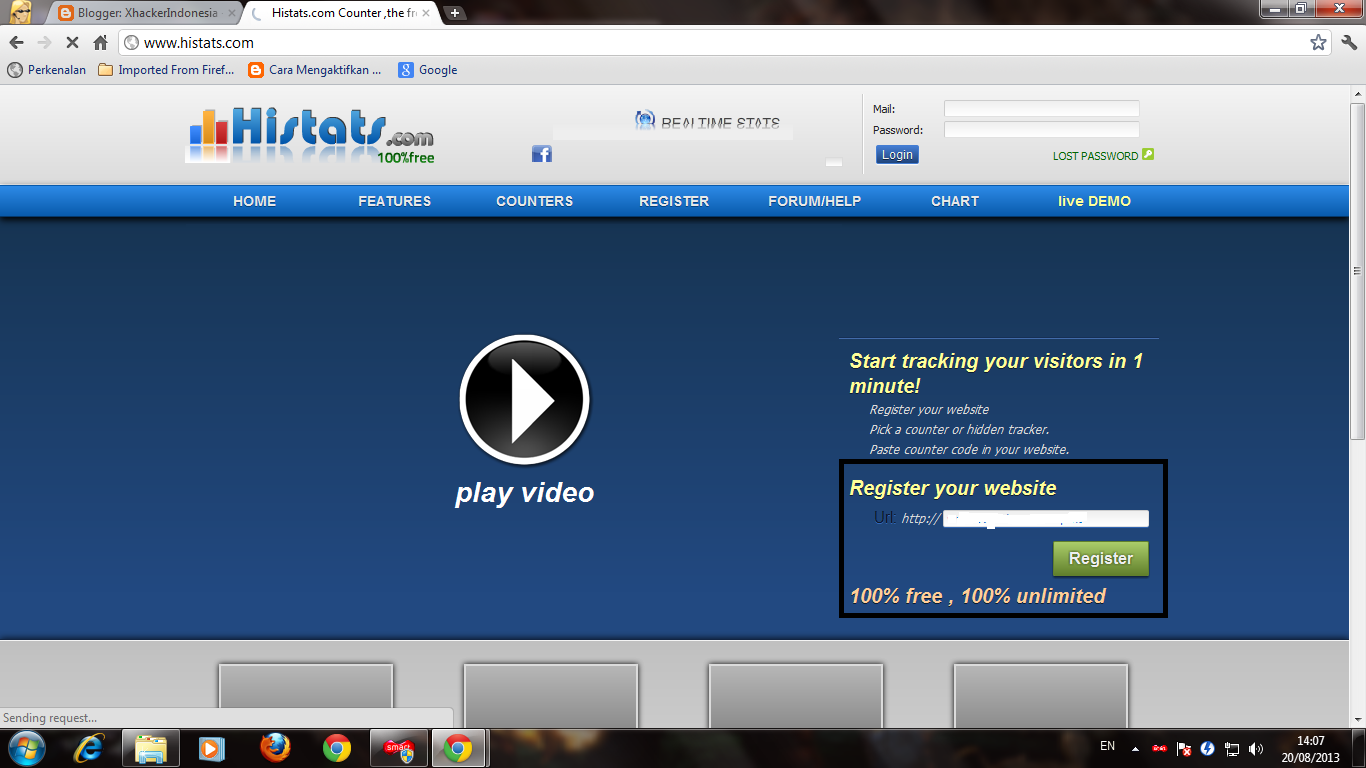Click the Password input field
Viewport: 1366px width, 768px height.
click(1041, 130)
